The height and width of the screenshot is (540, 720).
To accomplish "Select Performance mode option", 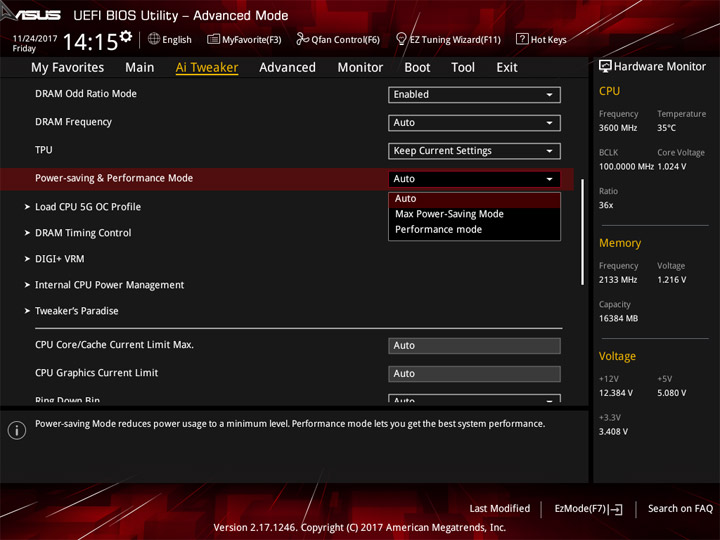I will tap(474, 230).
